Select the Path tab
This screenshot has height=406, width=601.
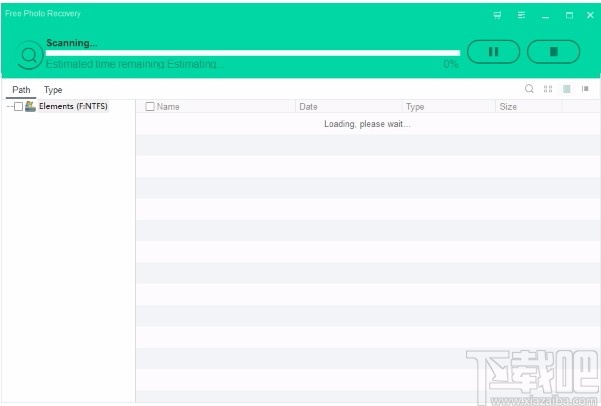click(x=21, y=90)
